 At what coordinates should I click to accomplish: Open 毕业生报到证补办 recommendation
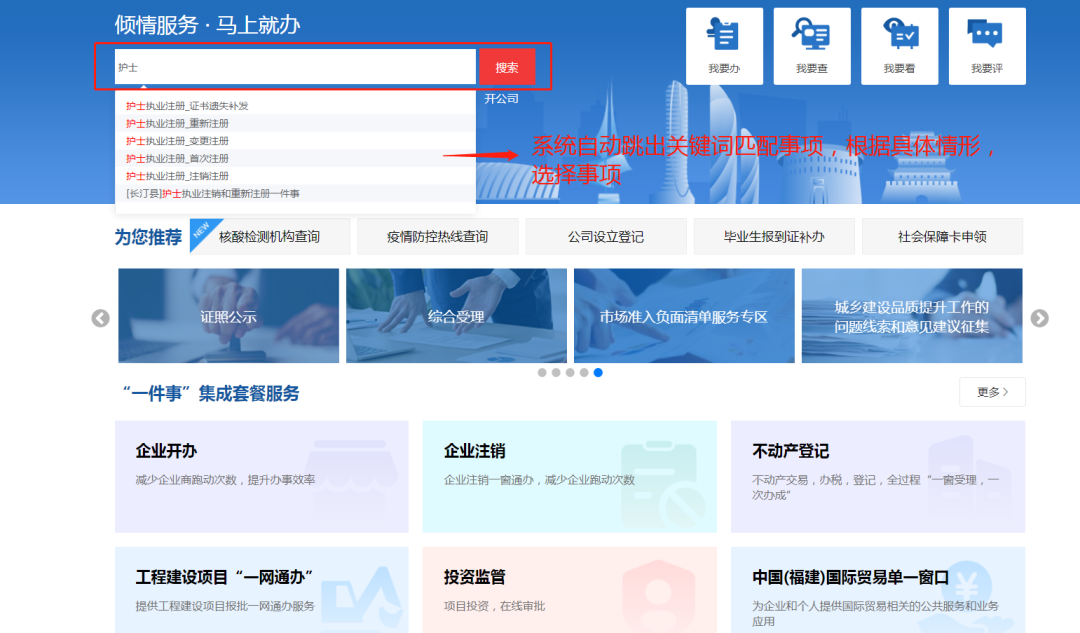coord(774,236)
